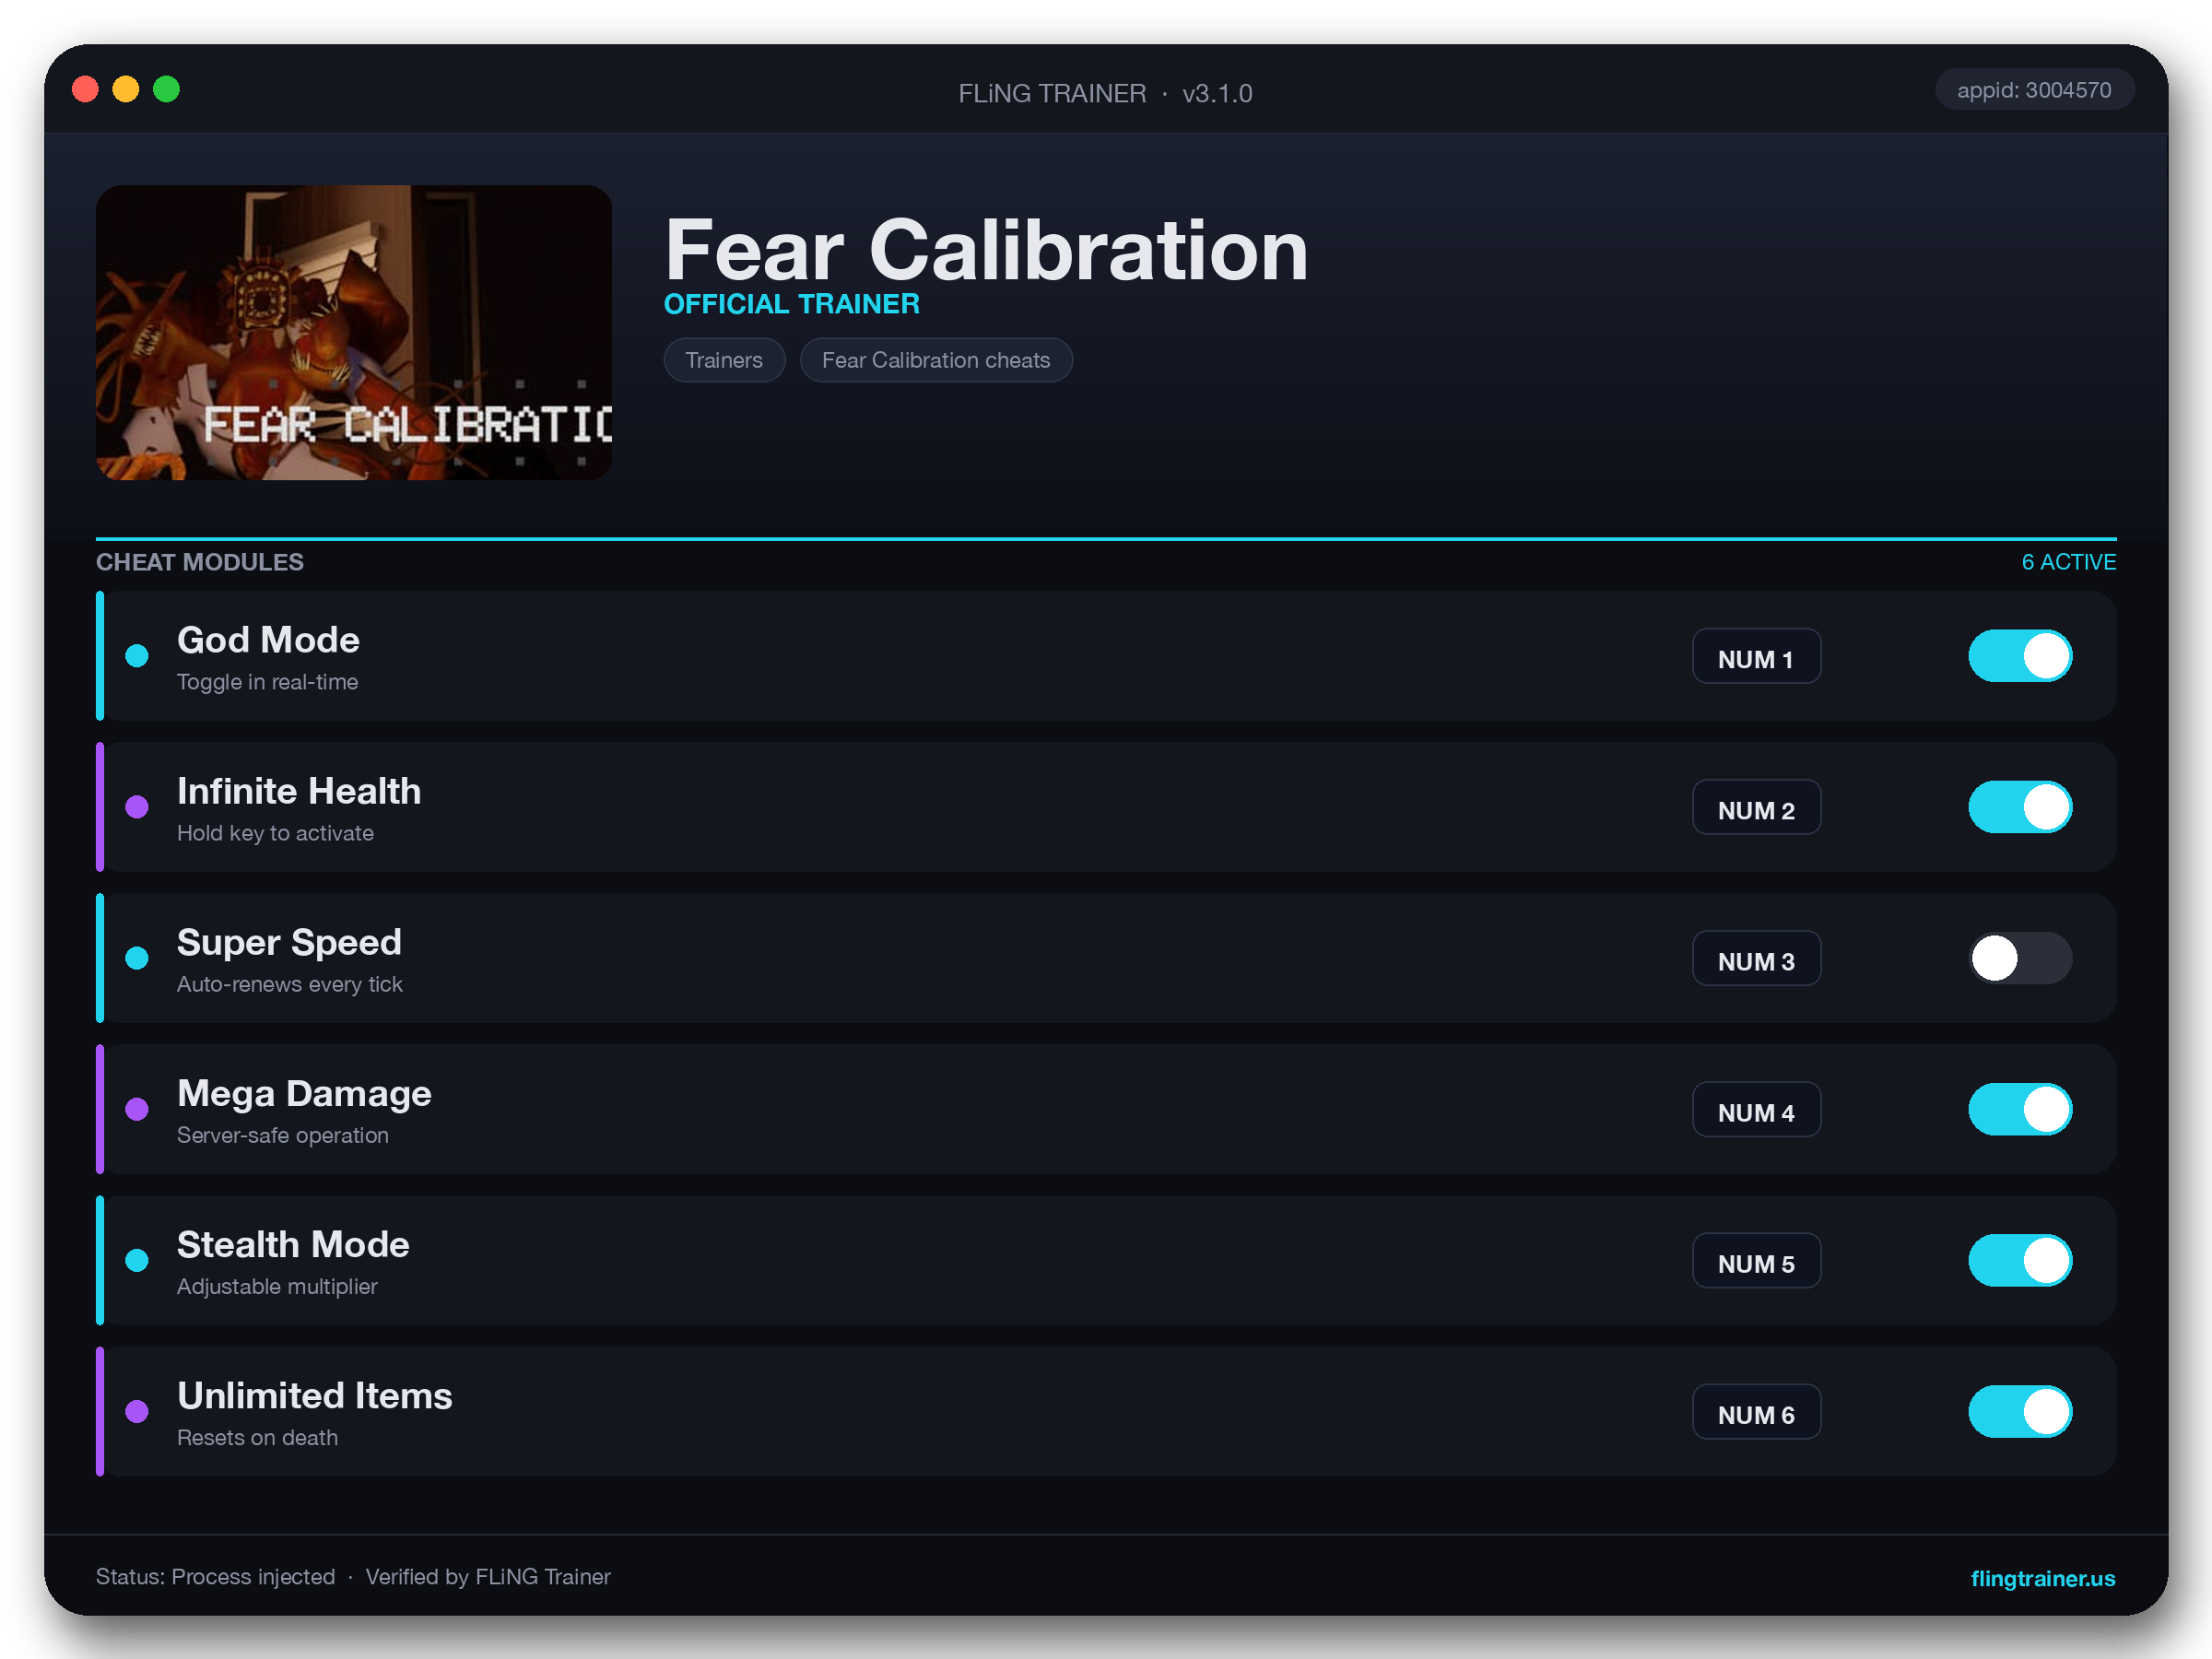
Task: Click the FLiNG TRAINER v3.1.0 title text
Action: tap(1105, 93)
